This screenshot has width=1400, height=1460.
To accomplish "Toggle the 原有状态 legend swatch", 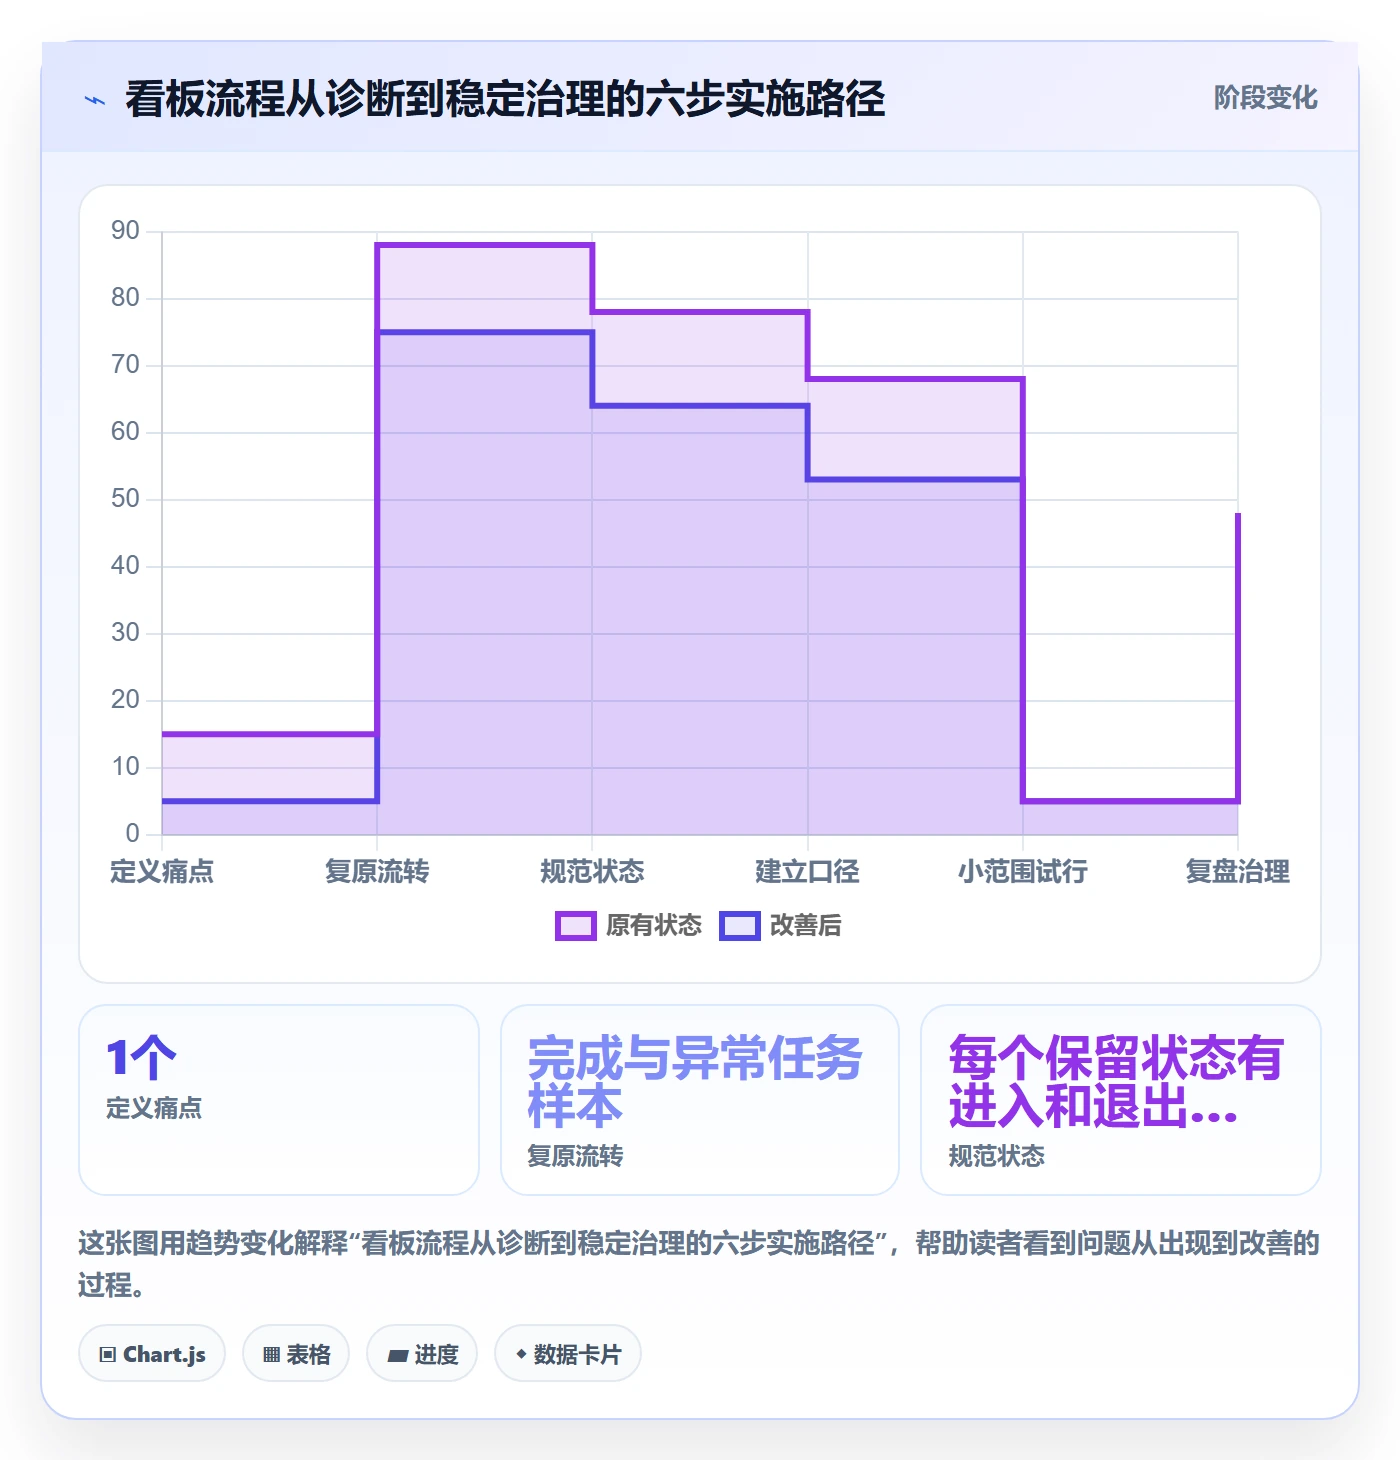I will click(x=575, y=926).
